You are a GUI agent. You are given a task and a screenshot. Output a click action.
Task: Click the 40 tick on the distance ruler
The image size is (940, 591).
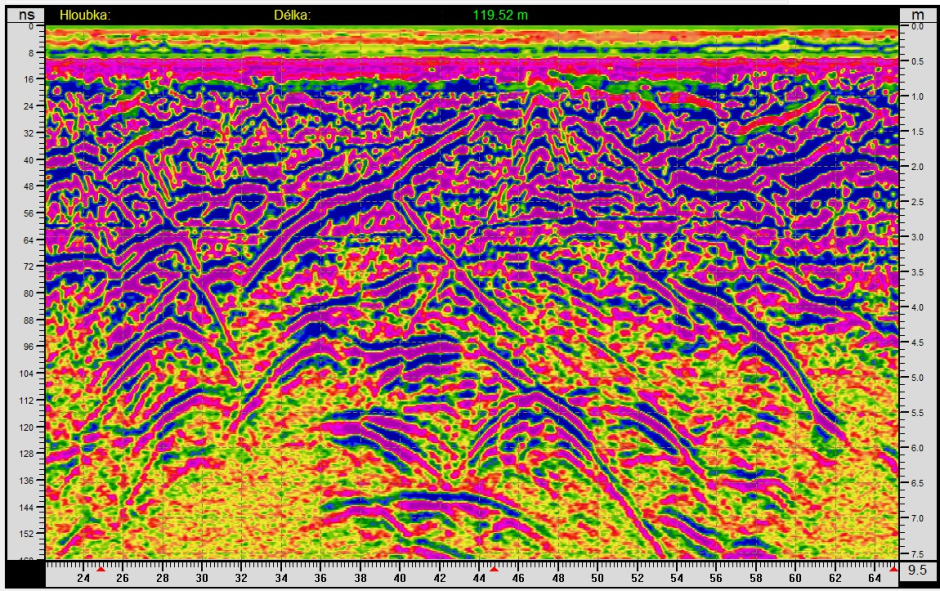coord(399,578)
